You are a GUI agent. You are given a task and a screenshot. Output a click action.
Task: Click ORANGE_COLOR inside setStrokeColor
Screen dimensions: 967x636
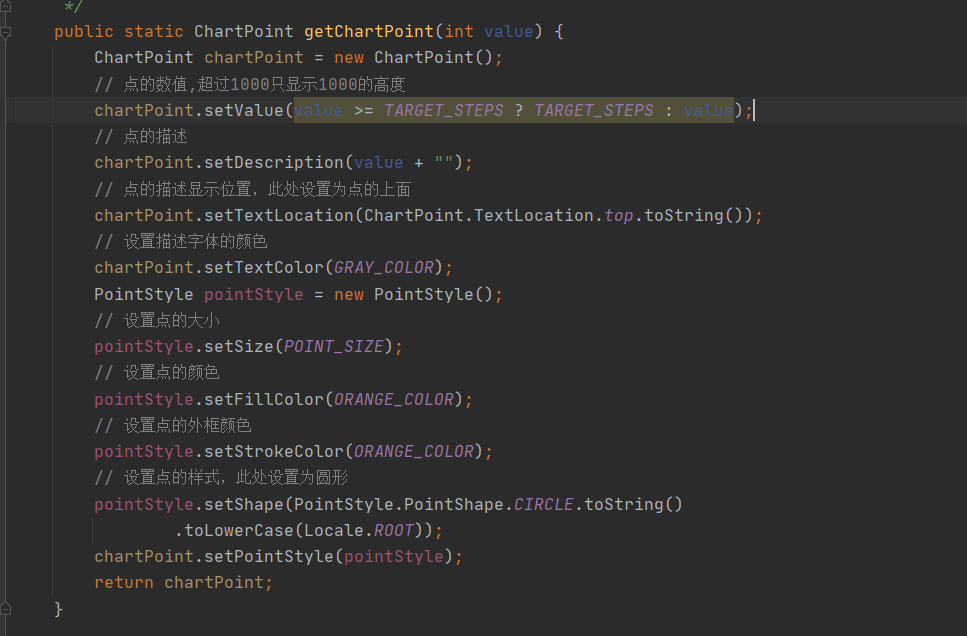point(414,452)
